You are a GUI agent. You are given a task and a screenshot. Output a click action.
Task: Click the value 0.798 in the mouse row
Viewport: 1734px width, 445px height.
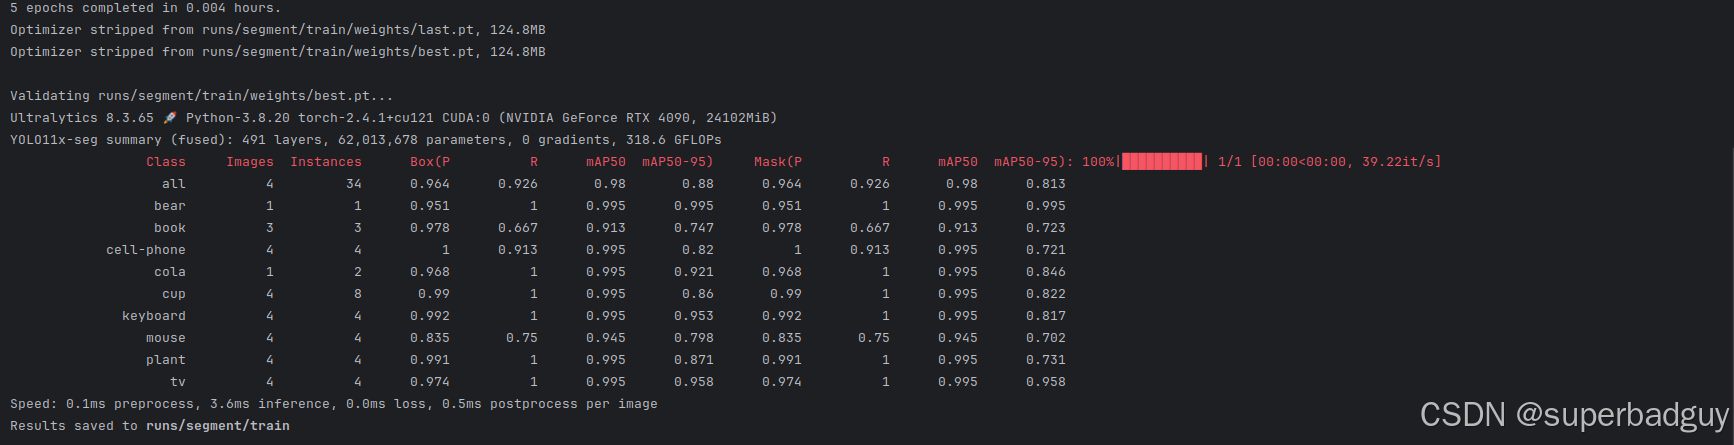pyautogui.click(x=694, y=338)
